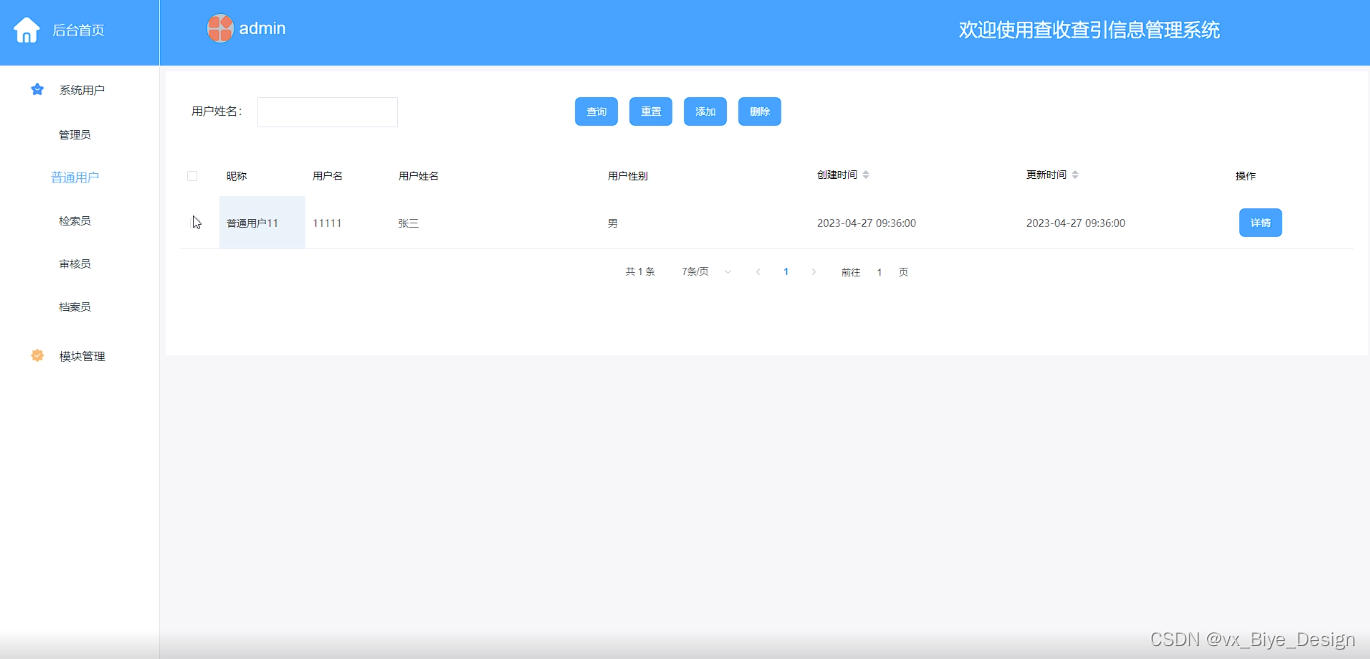Focus the 用户姓名 search input field

point(327,112)
